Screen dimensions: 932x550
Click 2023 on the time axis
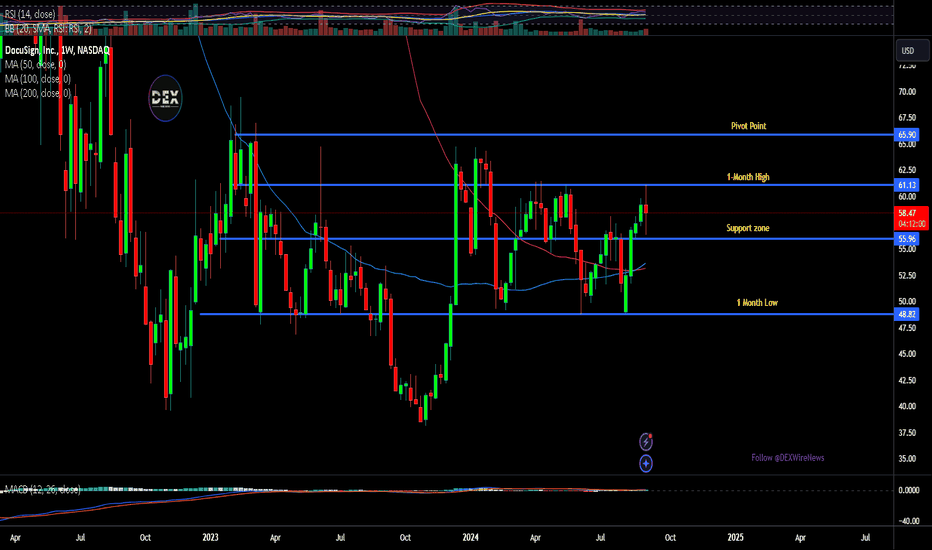[x=210, y=537]
